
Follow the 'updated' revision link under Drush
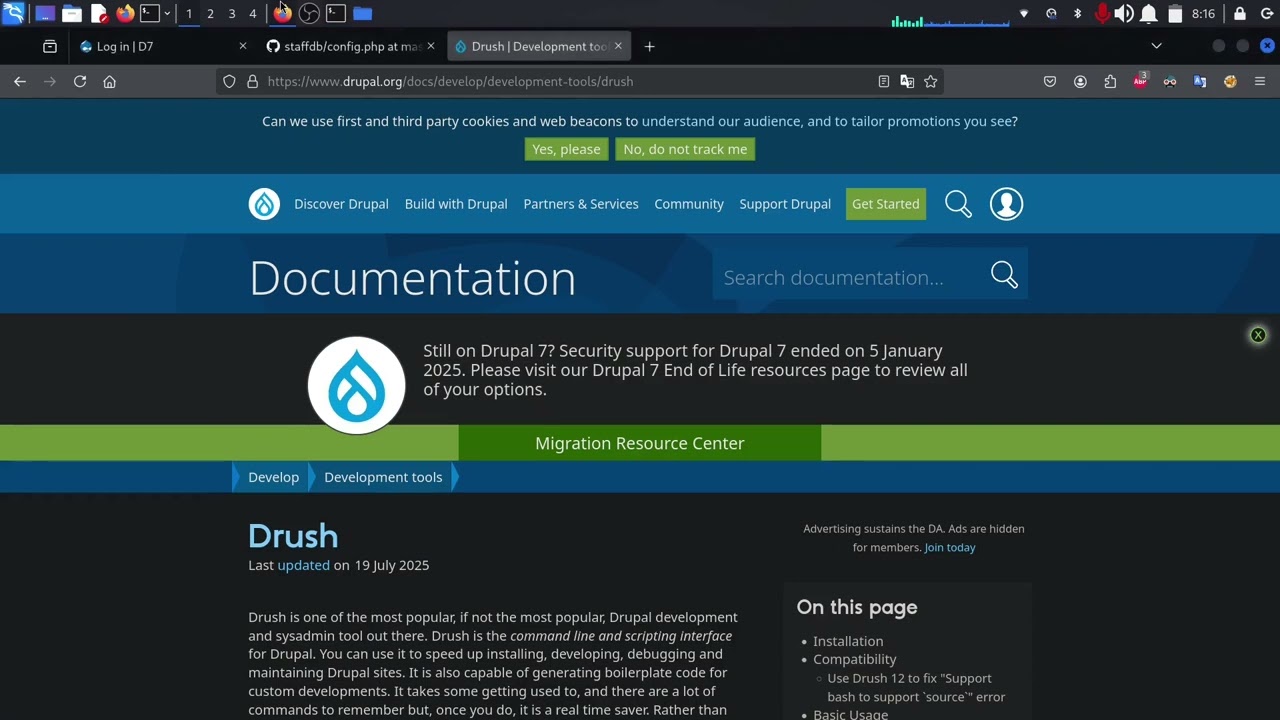(303, 565)
